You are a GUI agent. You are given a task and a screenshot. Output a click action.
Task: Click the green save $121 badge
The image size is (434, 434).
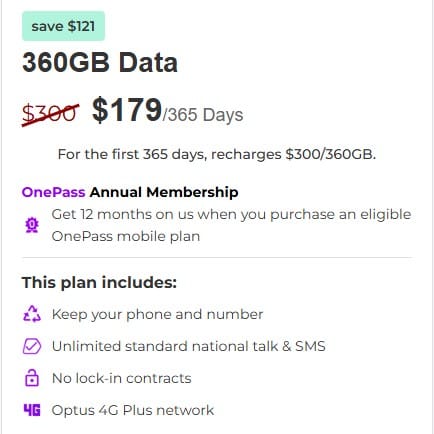pos(63,26)
